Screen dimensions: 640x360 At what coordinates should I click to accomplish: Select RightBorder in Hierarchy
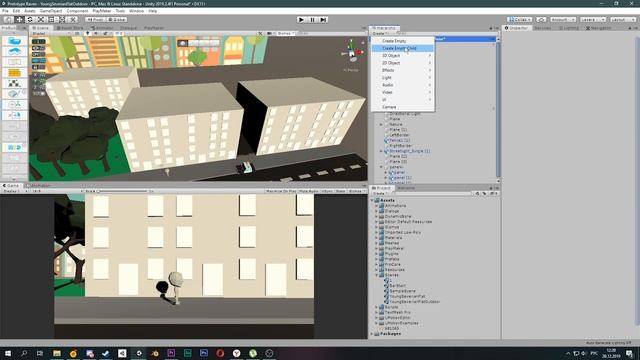click(400, 146)
